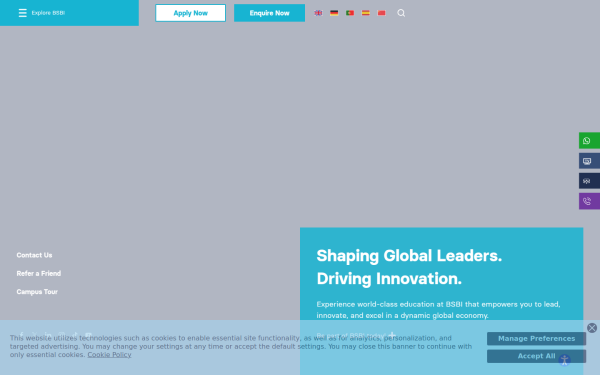Open the accessibility widget icon
Viewport: 600px width, 375px height.
pyautogui.click(x=565, y=360)
